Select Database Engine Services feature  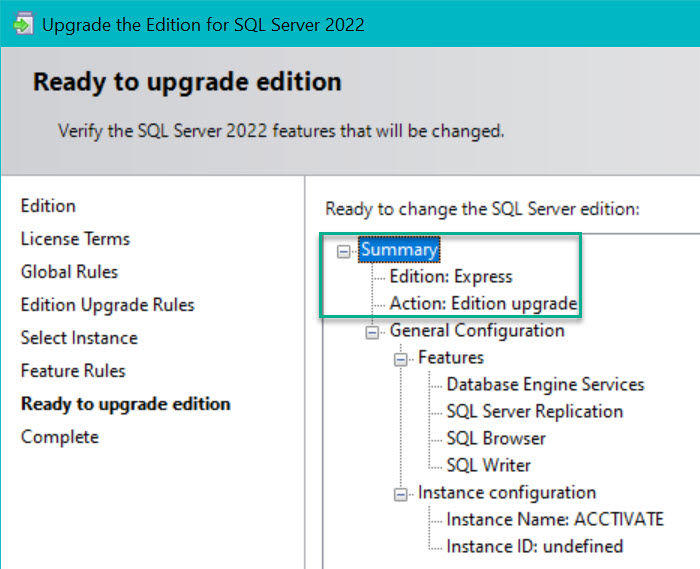click(545, 384)
